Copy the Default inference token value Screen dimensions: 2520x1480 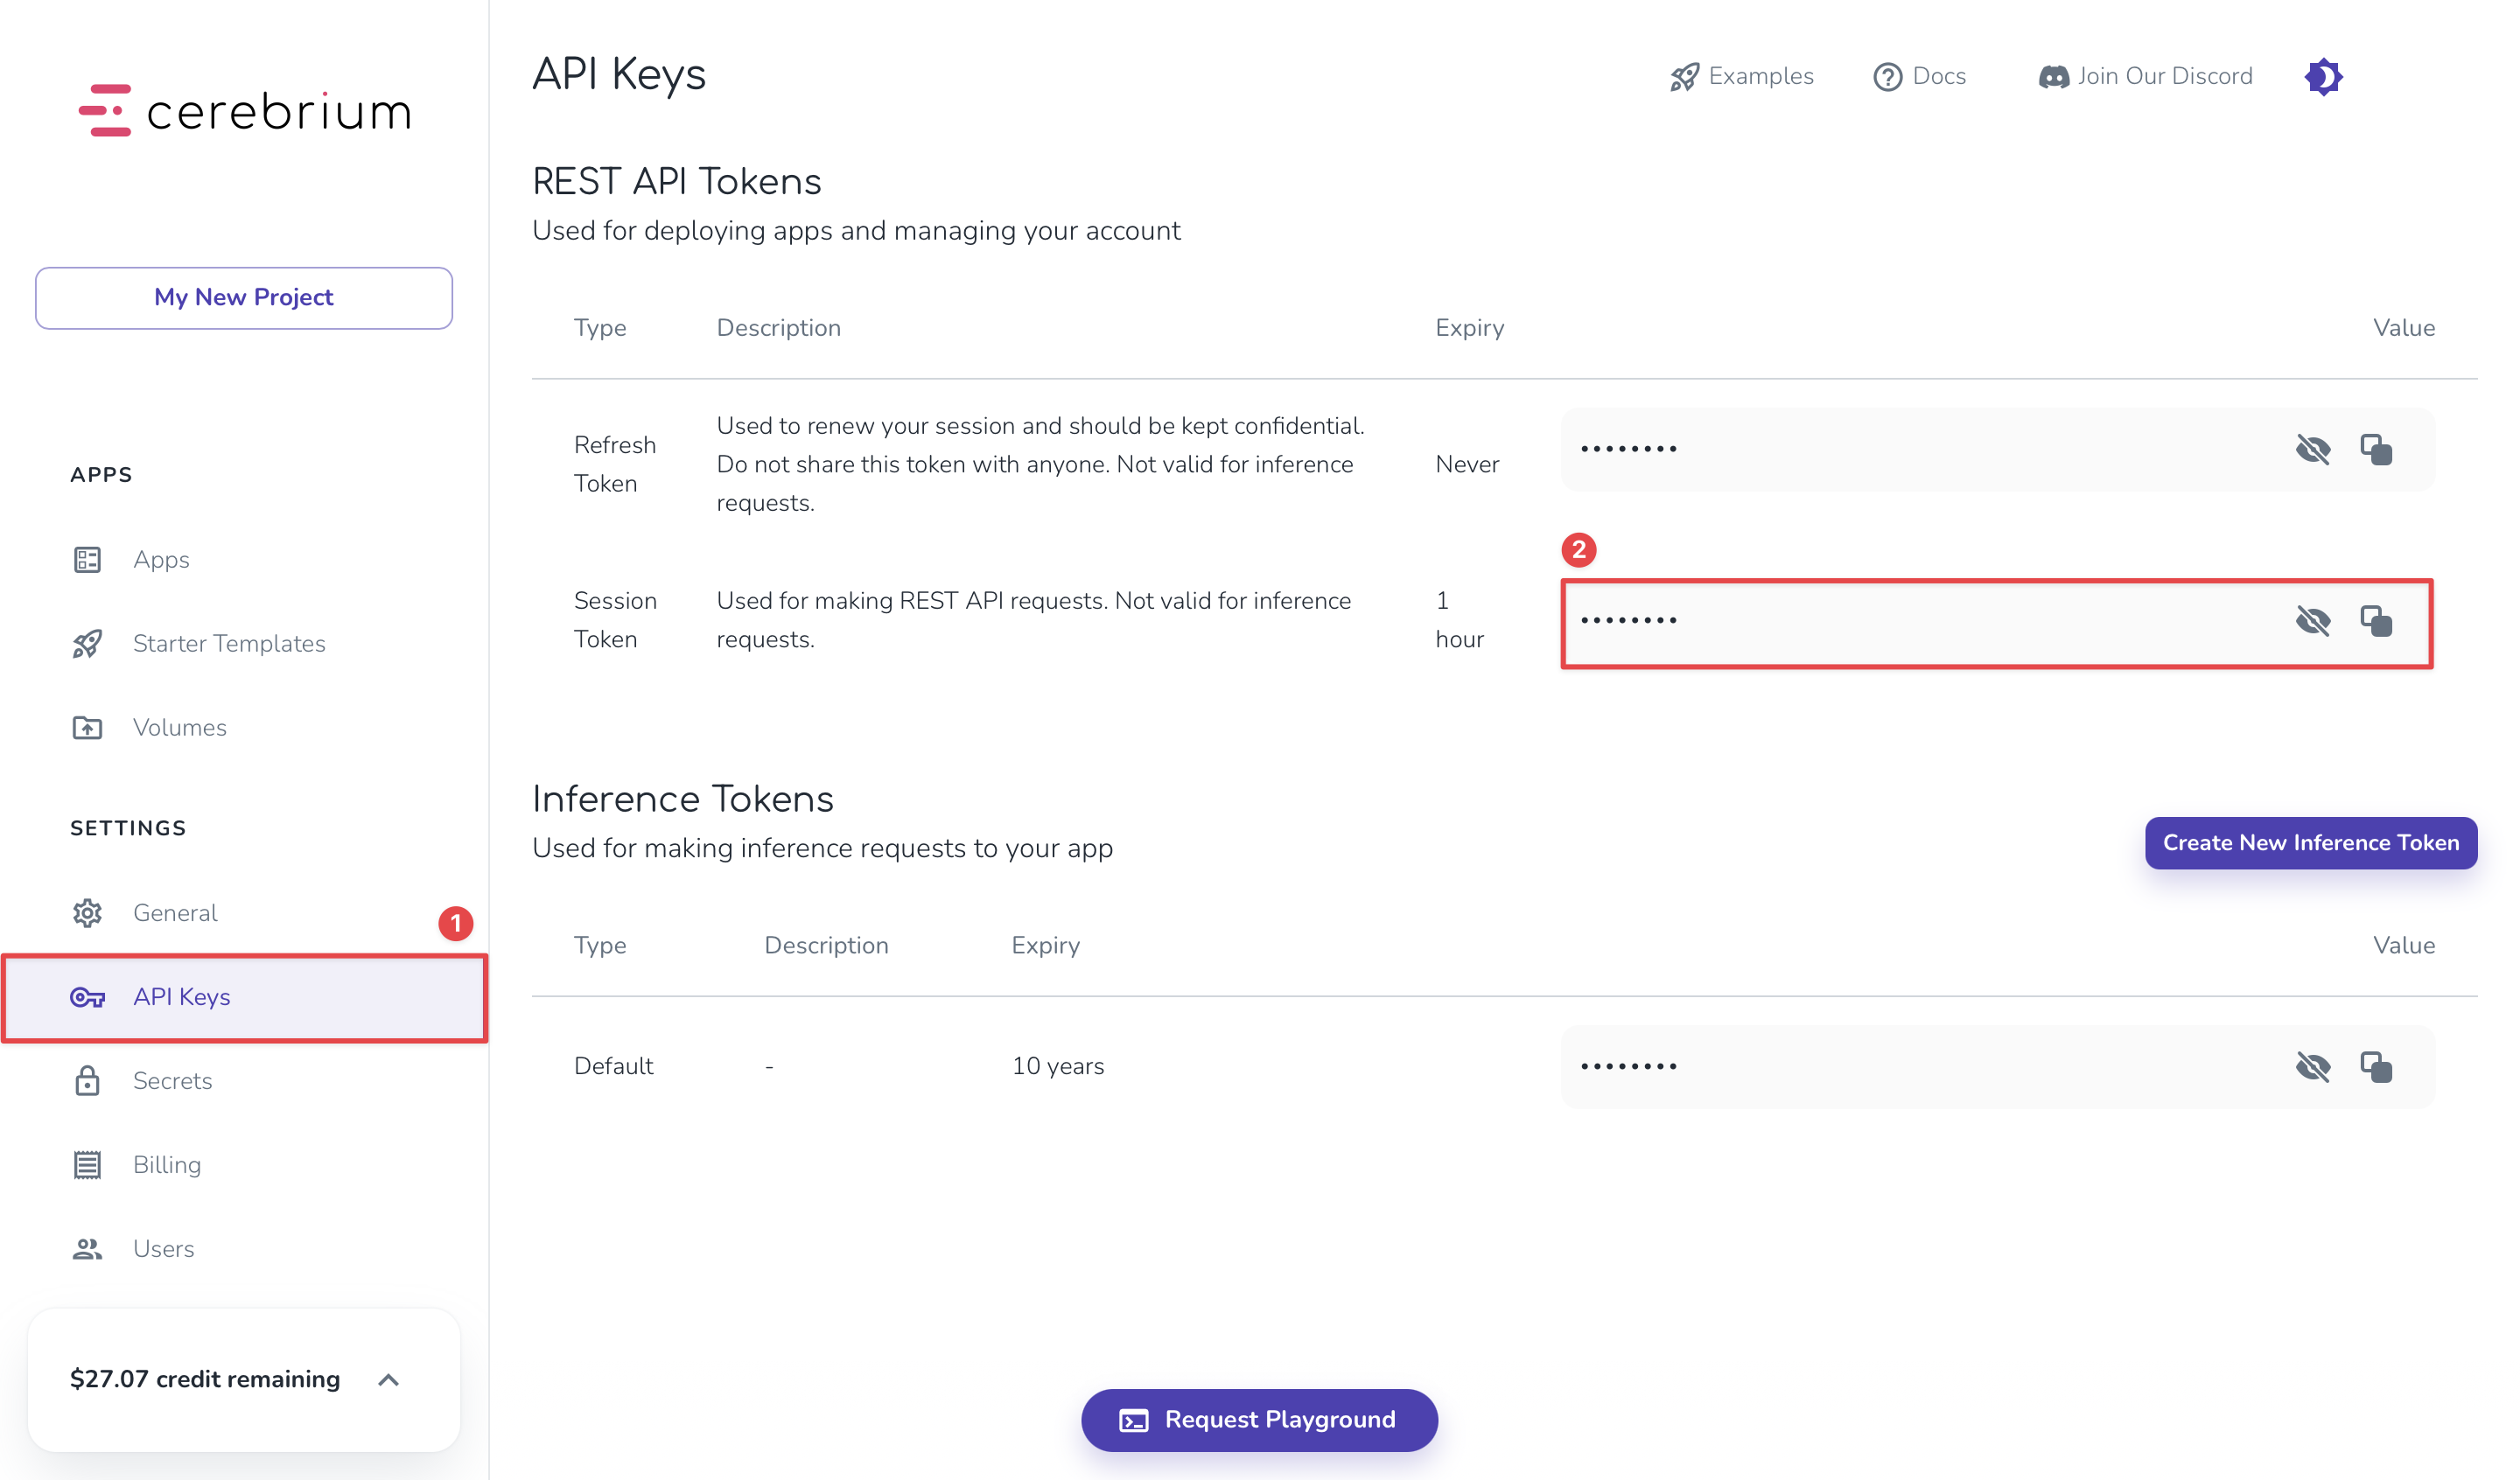coord(2376,1066)
